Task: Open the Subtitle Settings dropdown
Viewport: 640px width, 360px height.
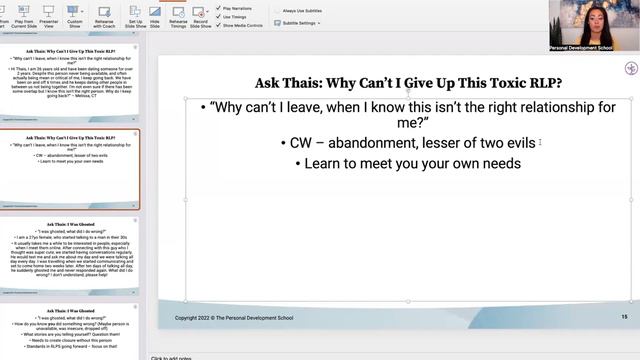Action: [x=297, y=23]
